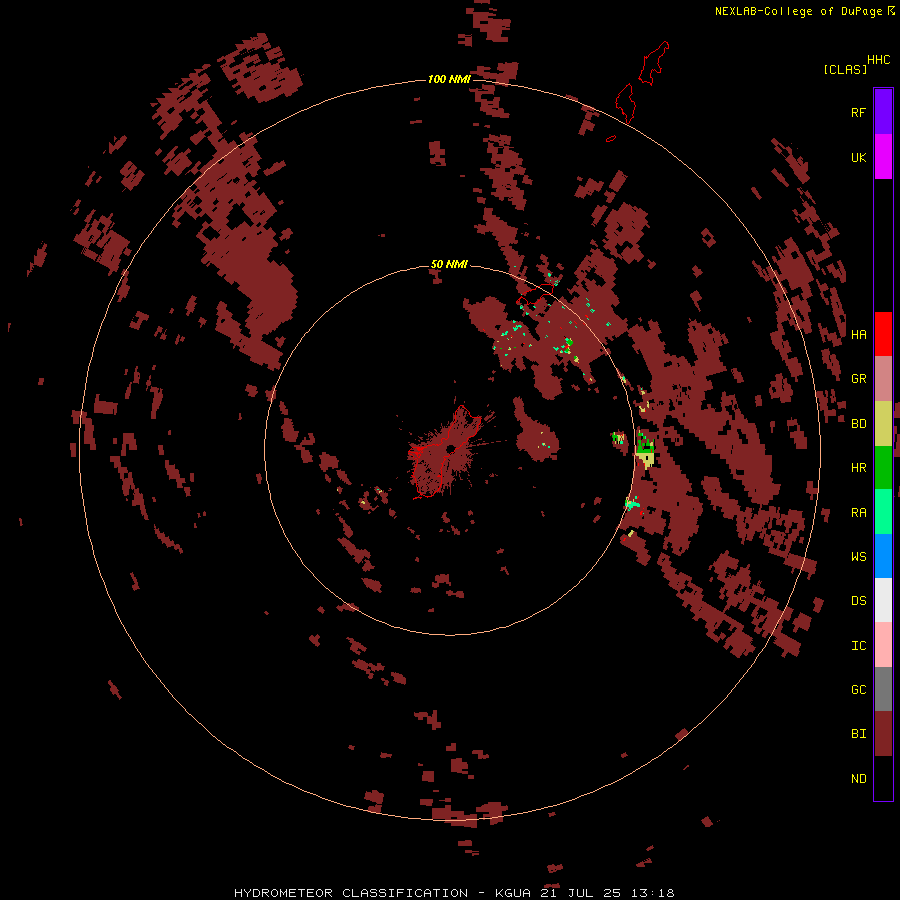The image size is (900, 900).
Task: Click the RF legend label
Action: pyautogui.click(x=858, y=112)
